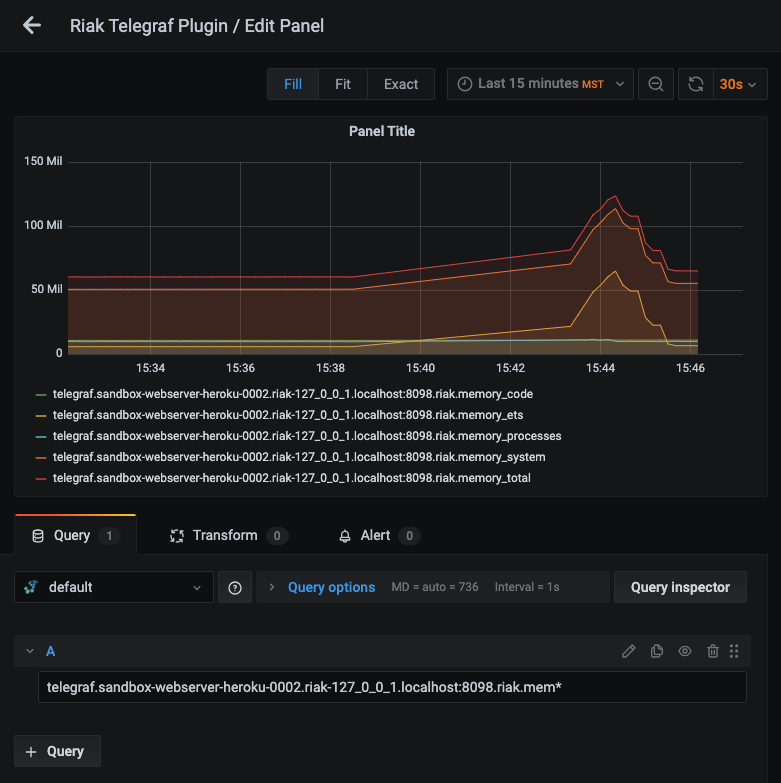Click the 15:34 time axis label
Image resolution: width=781 pixels, height=783 pixels.
(150, 368)
